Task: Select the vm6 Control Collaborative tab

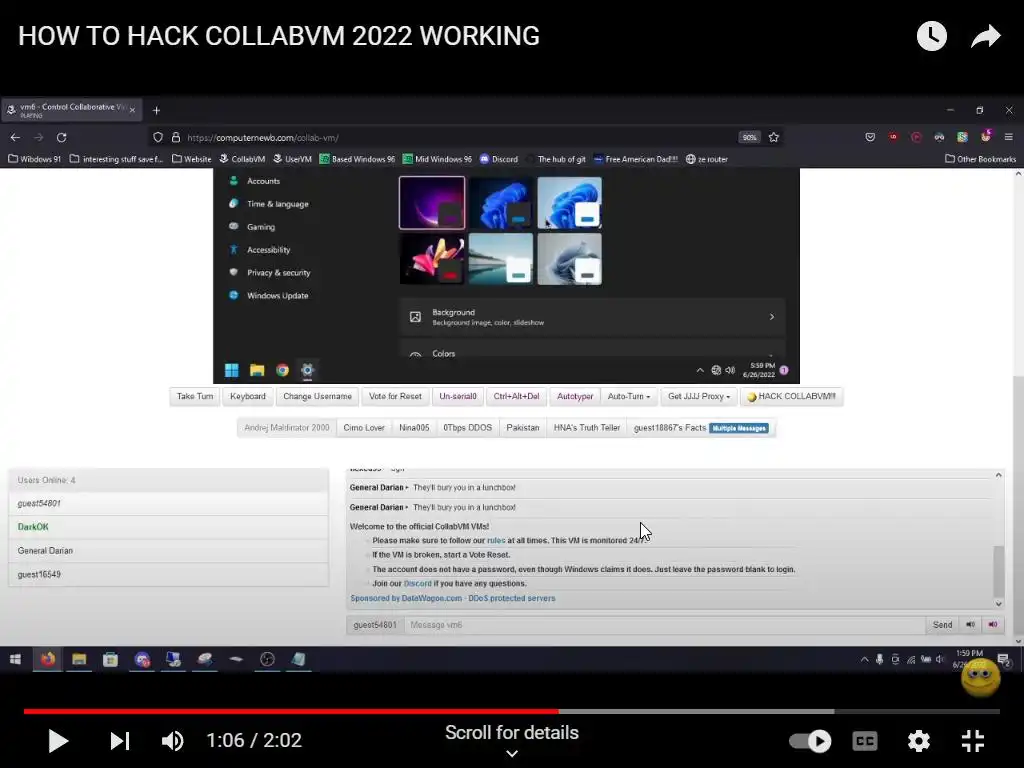Action: 71,110
